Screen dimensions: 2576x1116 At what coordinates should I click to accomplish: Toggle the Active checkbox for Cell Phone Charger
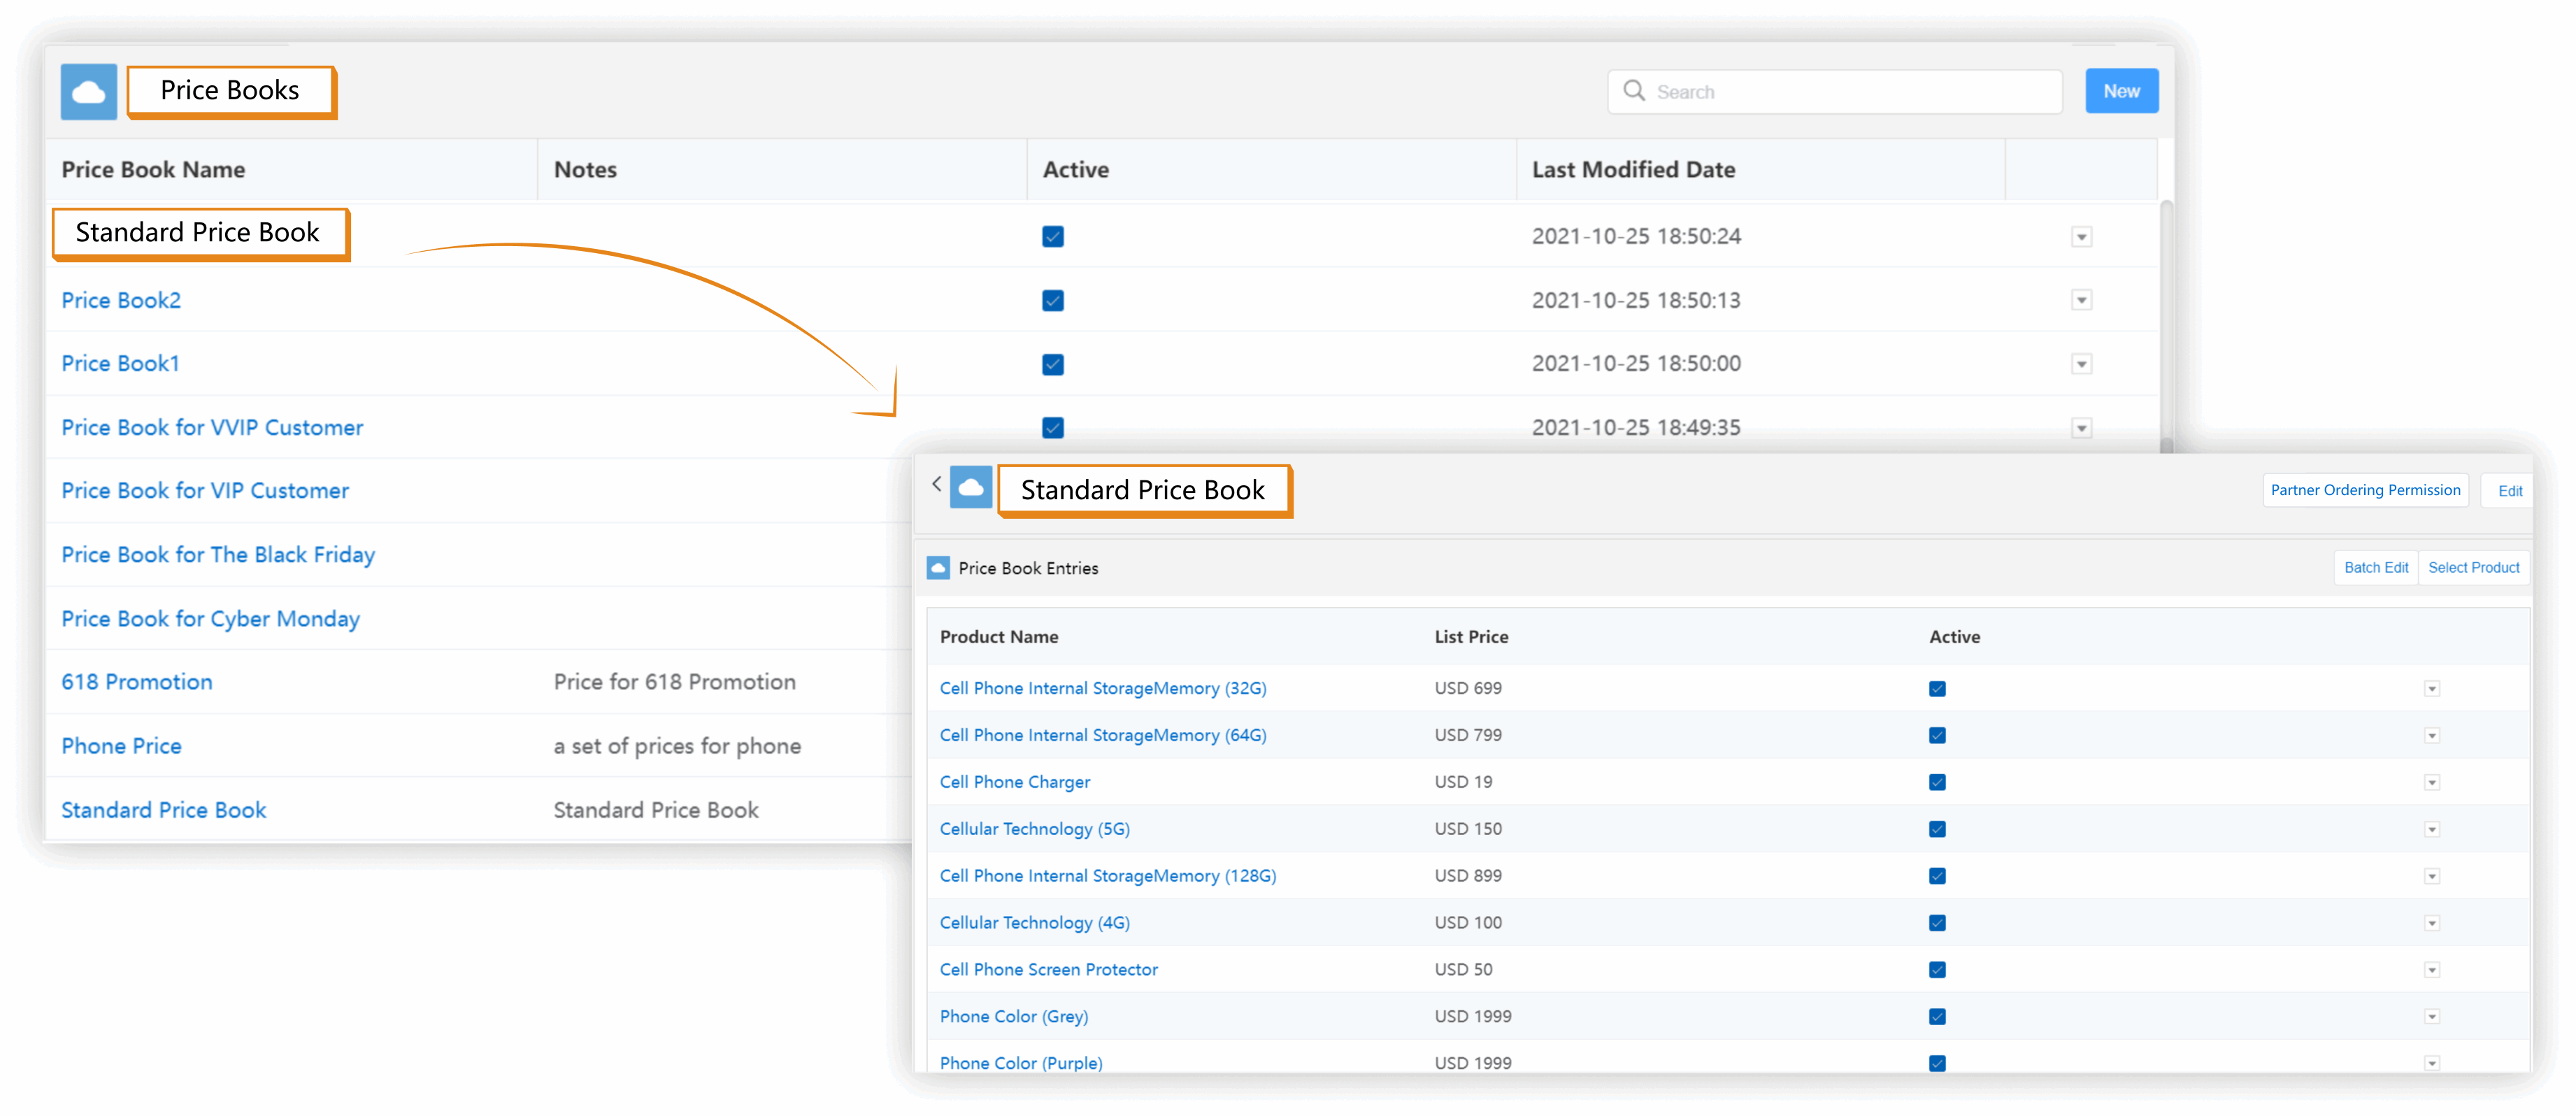coord(1936,782)
